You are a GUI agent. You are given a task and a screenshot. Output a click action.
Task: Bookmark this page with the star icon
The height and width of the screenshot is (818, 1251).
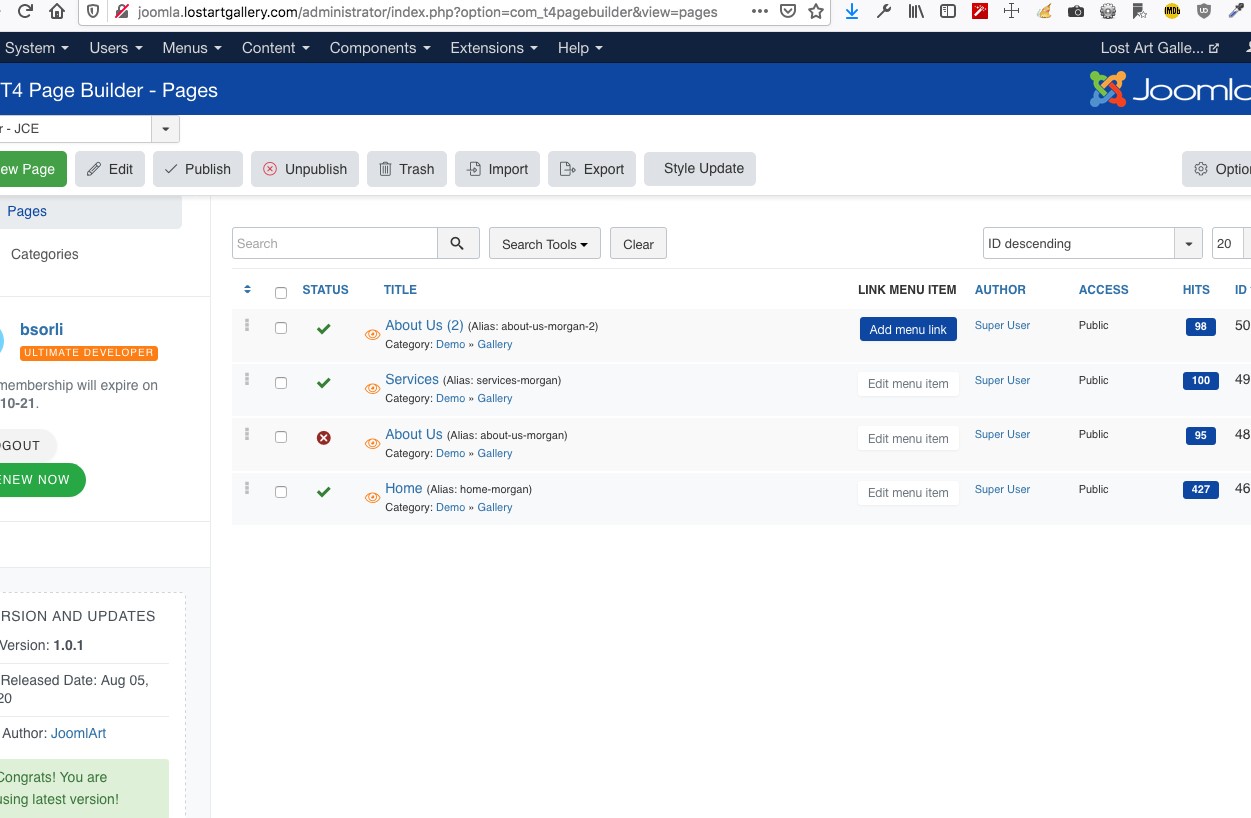(x=816, y=12)
